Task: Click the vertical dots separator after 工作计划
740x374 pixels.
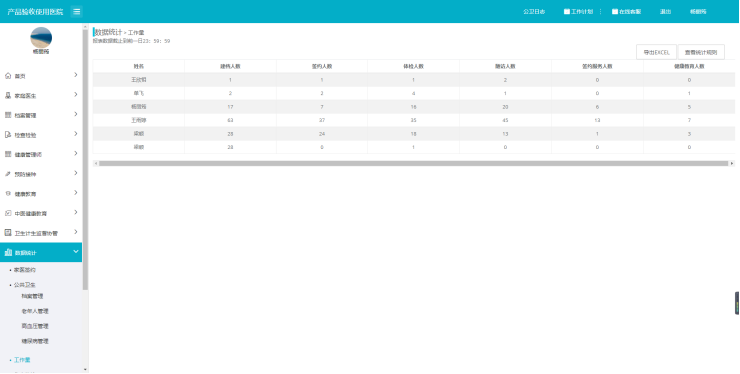Action: pyautogui.click(x=600, y=11)
